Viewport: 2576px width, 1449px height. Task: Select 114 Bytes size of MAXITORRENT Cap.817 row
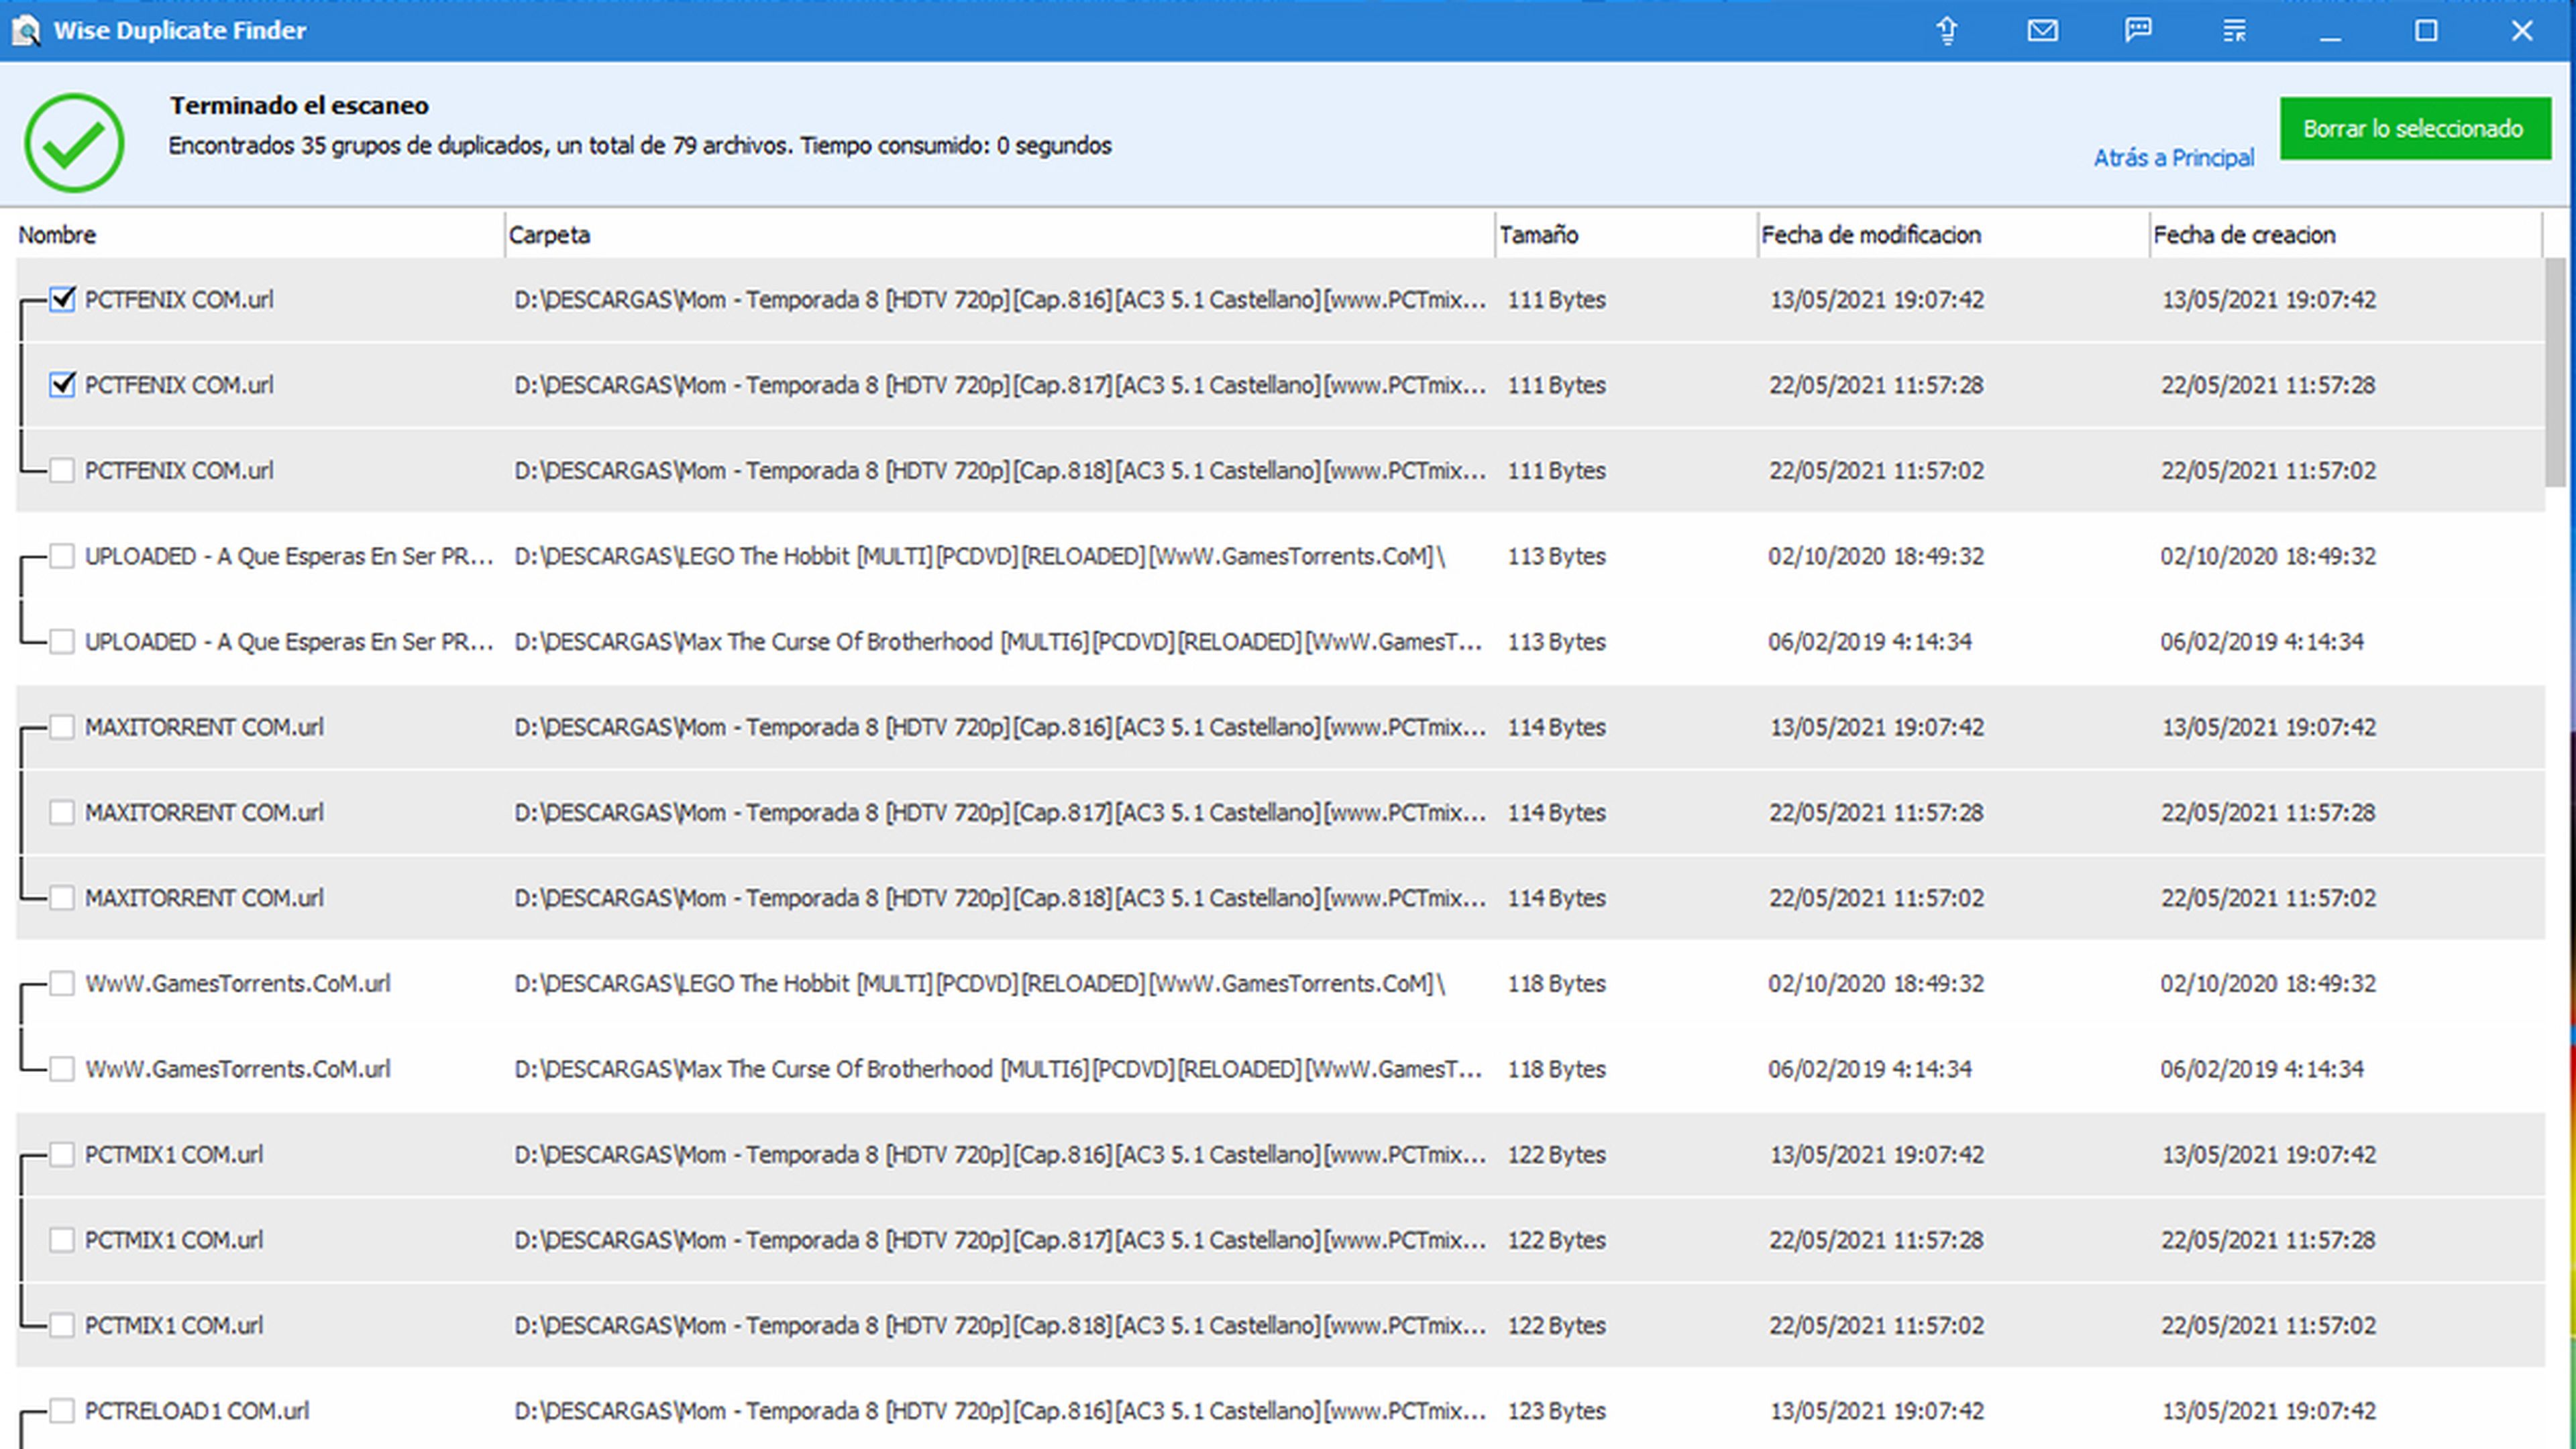(1557, 812)
